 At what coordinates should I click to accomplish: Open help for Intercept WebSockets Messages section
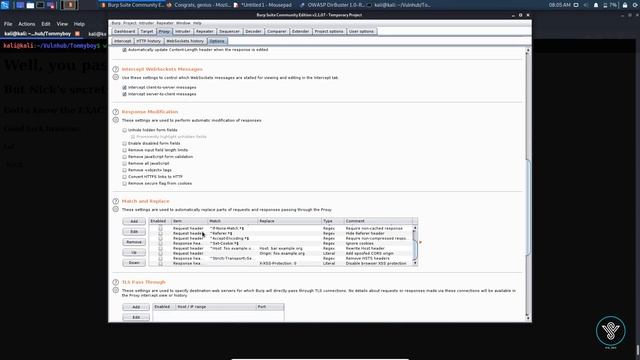(x=116, y=69)
